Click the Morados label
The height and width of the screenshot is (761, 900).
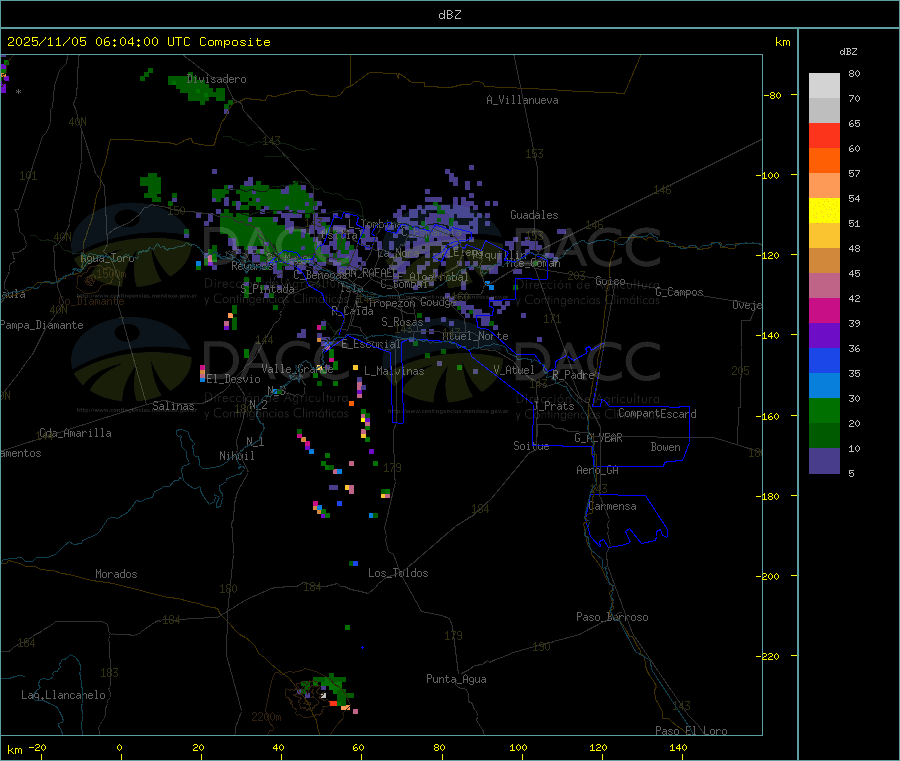[117, 574]
